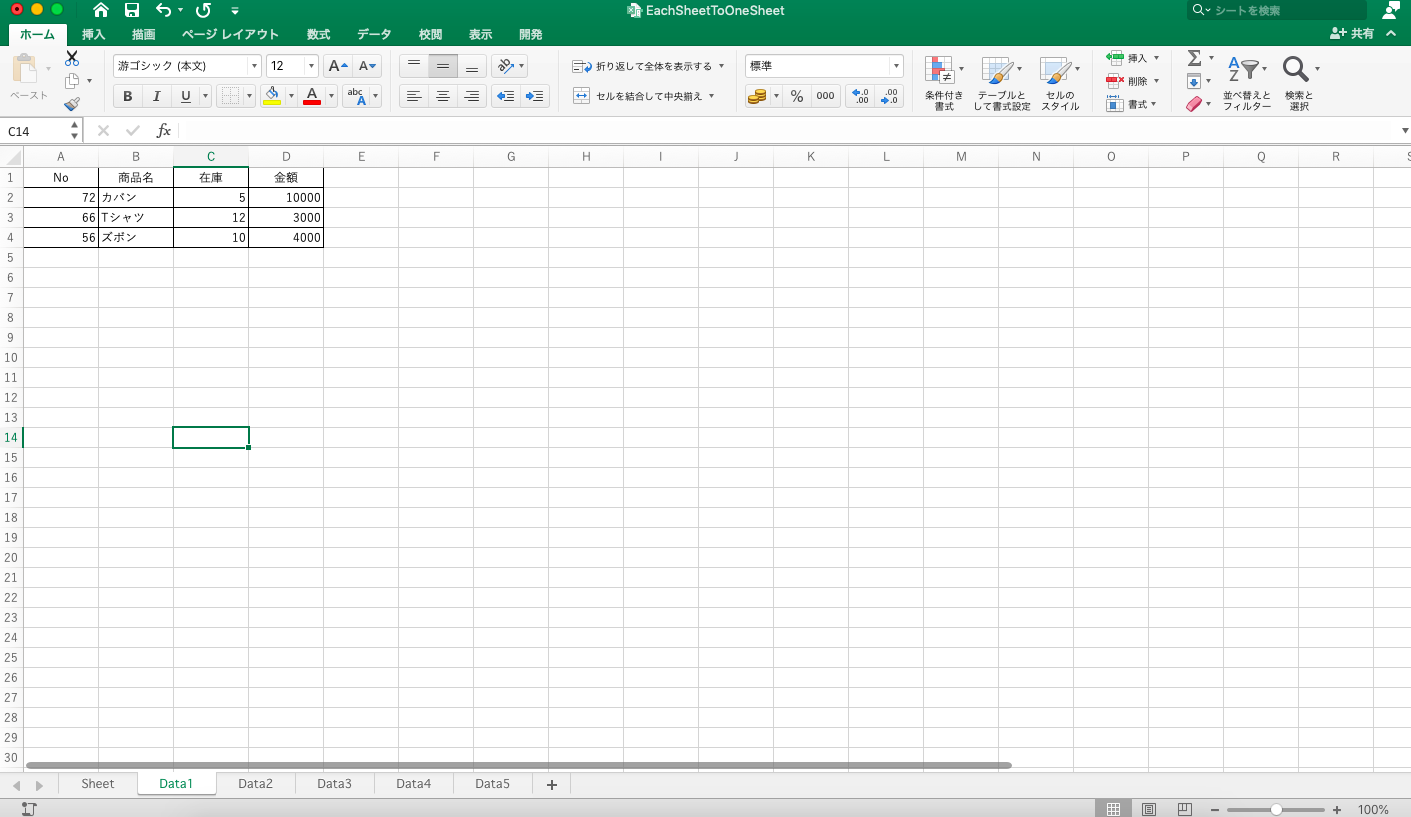Click the AutoSum sigma icon

point(1194,58)
